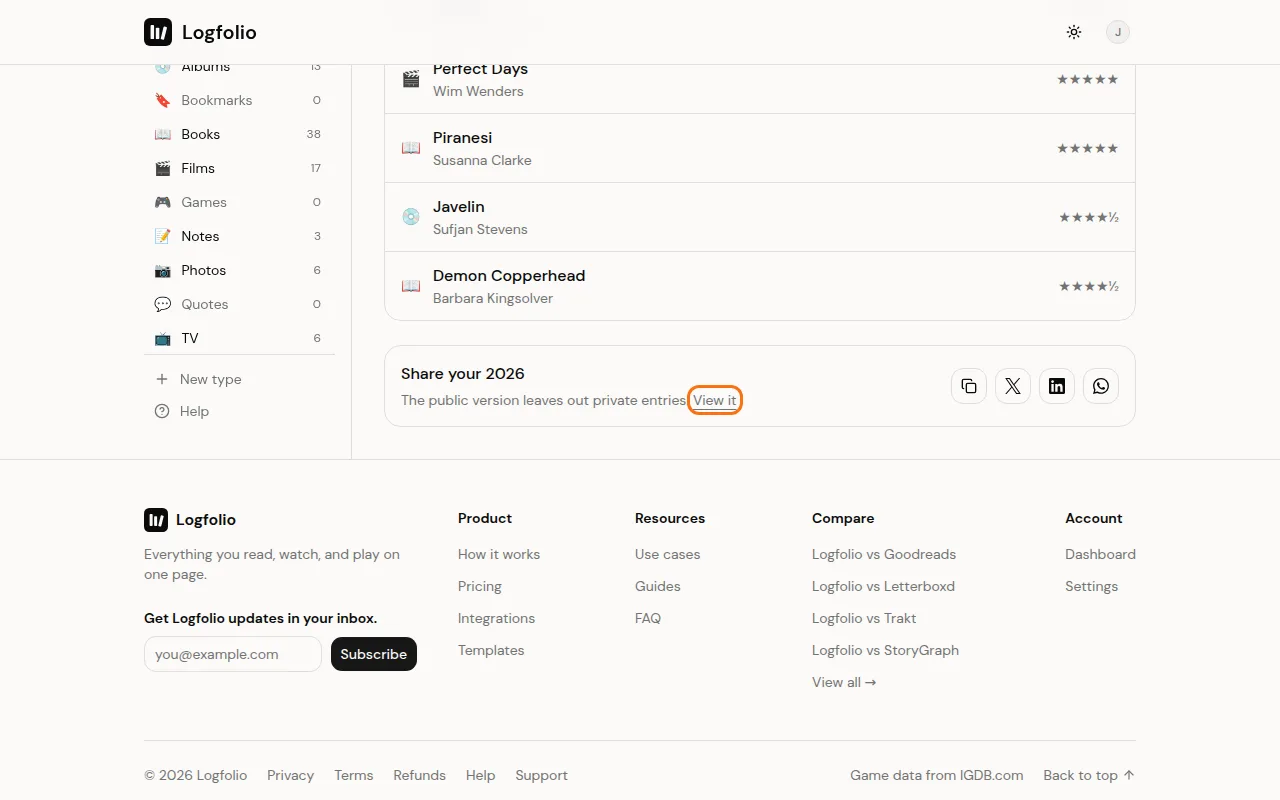
Task: Open Logfolio vs StoryGraph comparison
Action: pos(885,650)
